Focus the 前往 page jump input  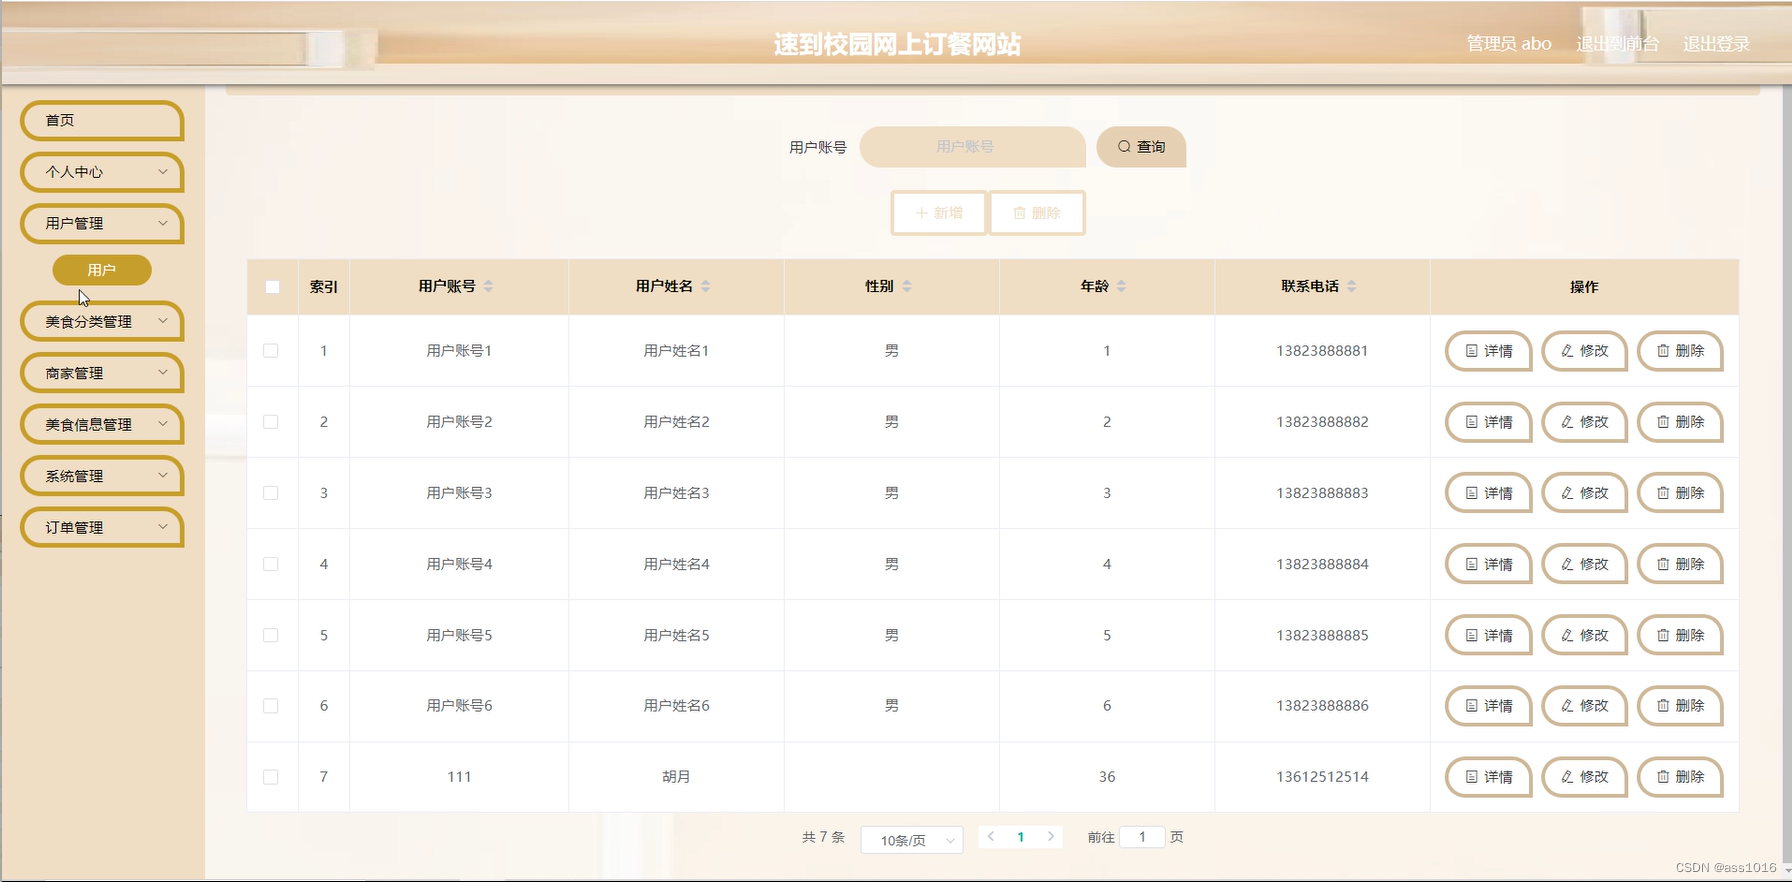pyautogui.click(x=1142, y=837)
